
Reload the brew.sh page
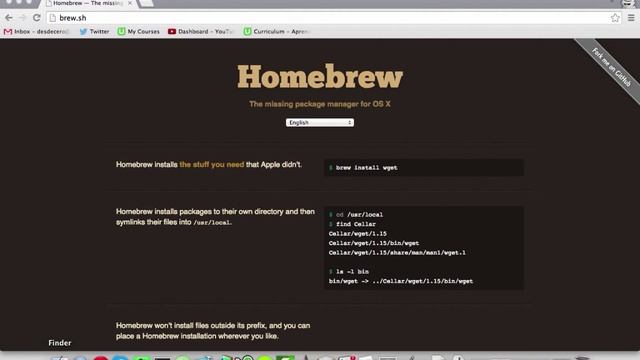[37, 18]
